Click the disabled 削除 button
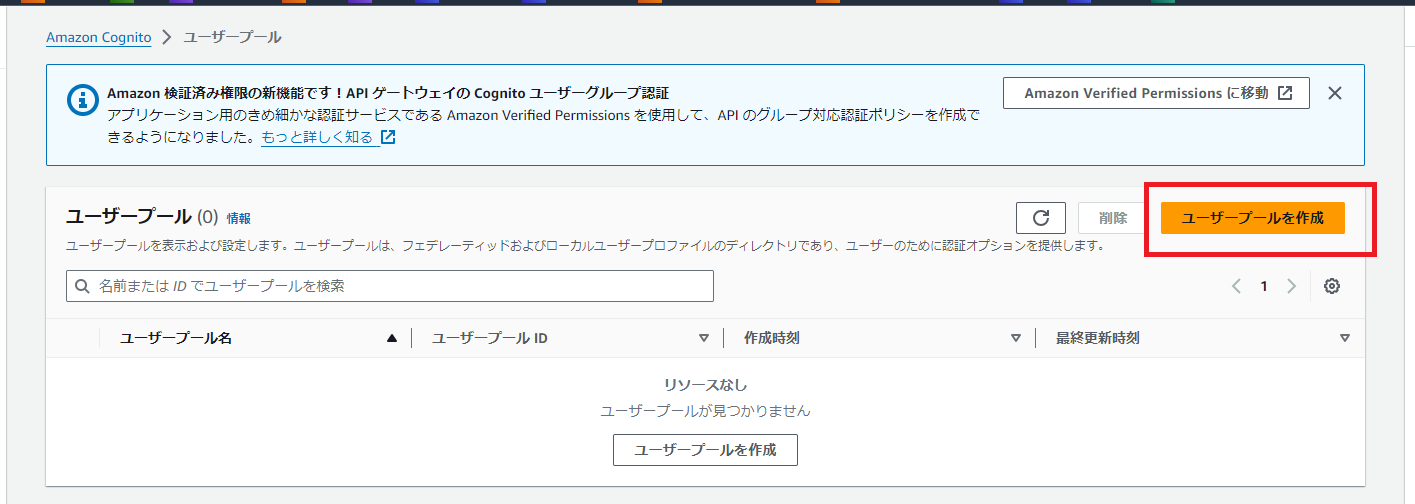Screen dimensions: 1415x504 coord(1112,218)
